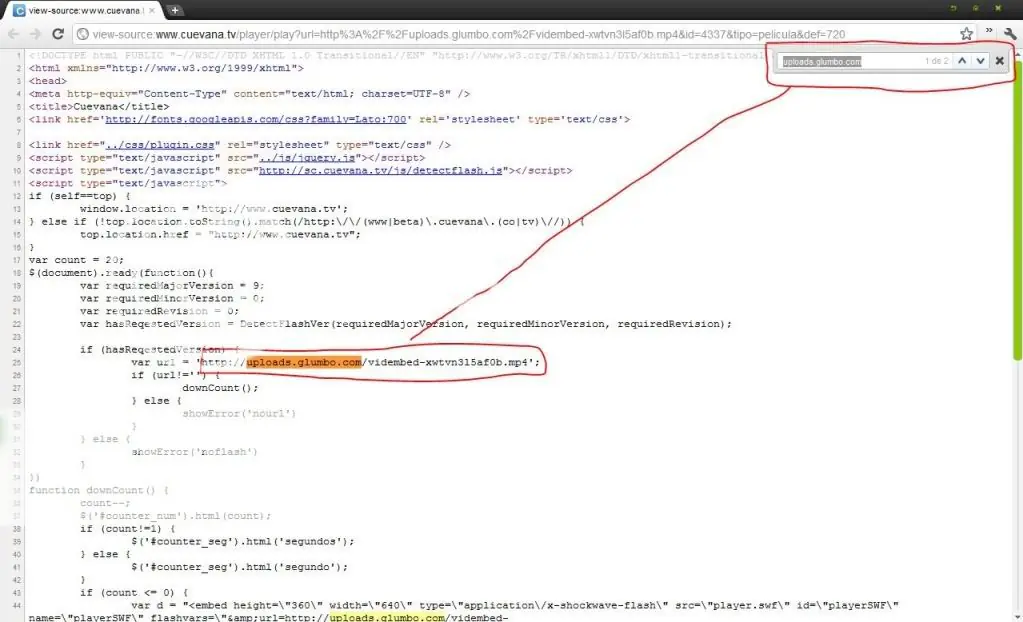Bookmark this page with the star icon
Image resolution: width=1023 pixels, height=622 pixels.
pos(966,34)
